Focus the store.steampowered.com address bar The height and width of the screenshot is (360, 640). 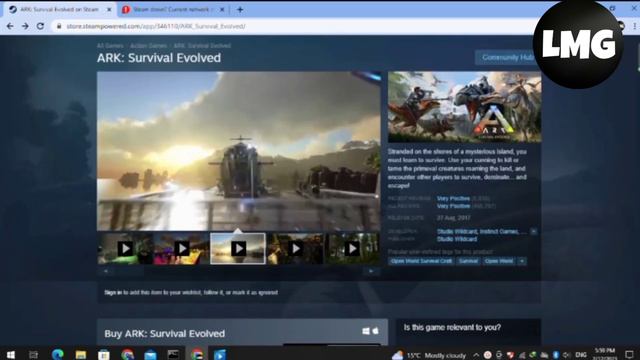pos(294,26)
